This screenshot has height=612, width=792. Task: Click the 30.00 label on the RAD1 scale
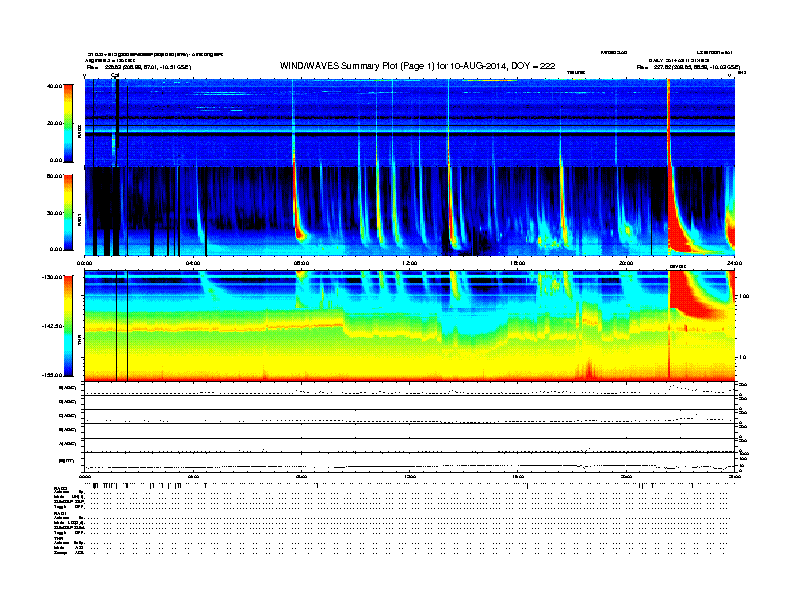[54, 213]
